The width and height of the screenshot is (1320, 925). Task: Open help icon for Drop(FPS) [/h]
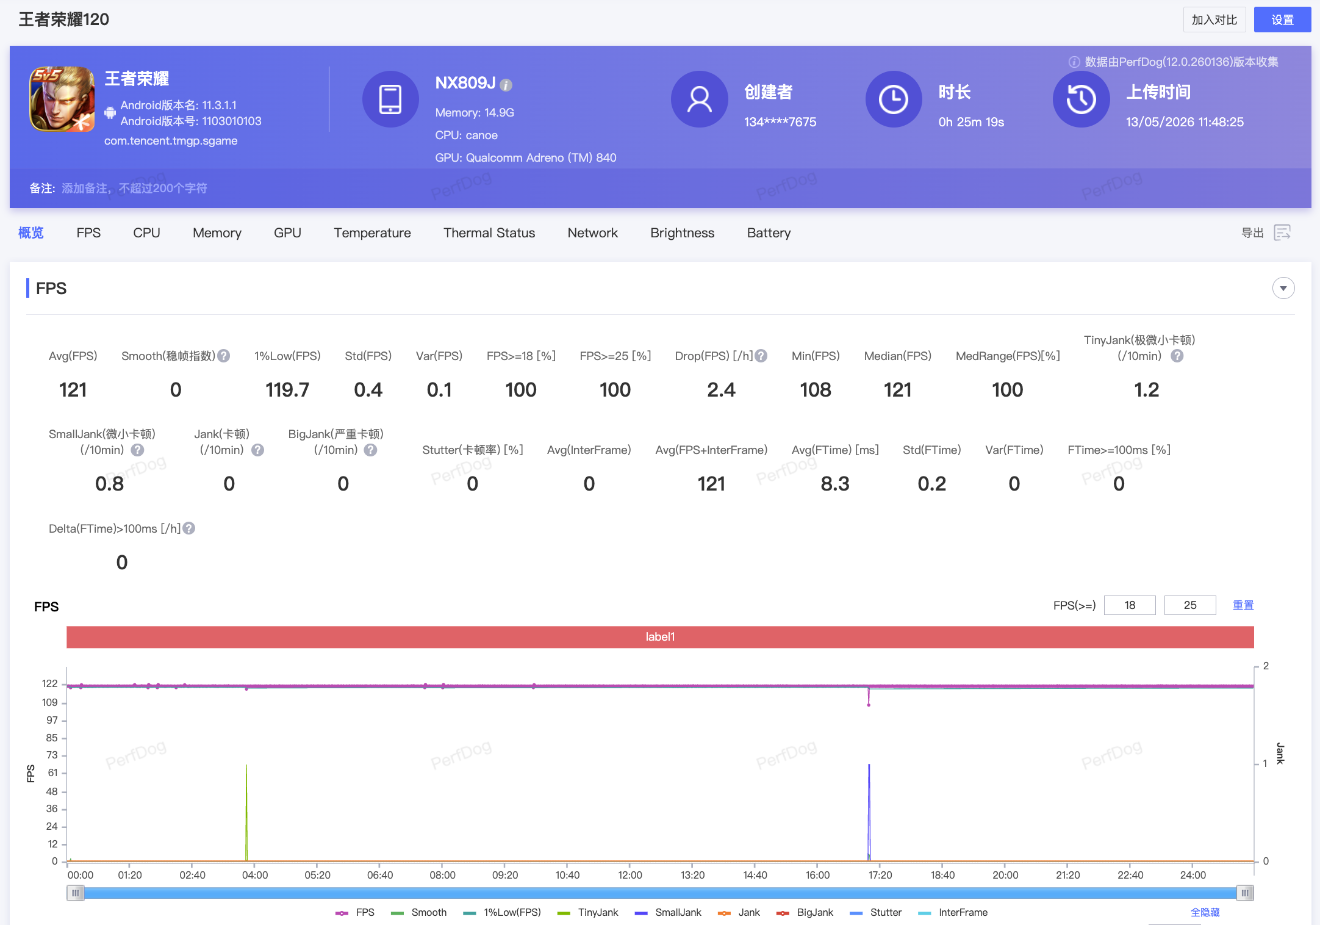click(761, 356)
